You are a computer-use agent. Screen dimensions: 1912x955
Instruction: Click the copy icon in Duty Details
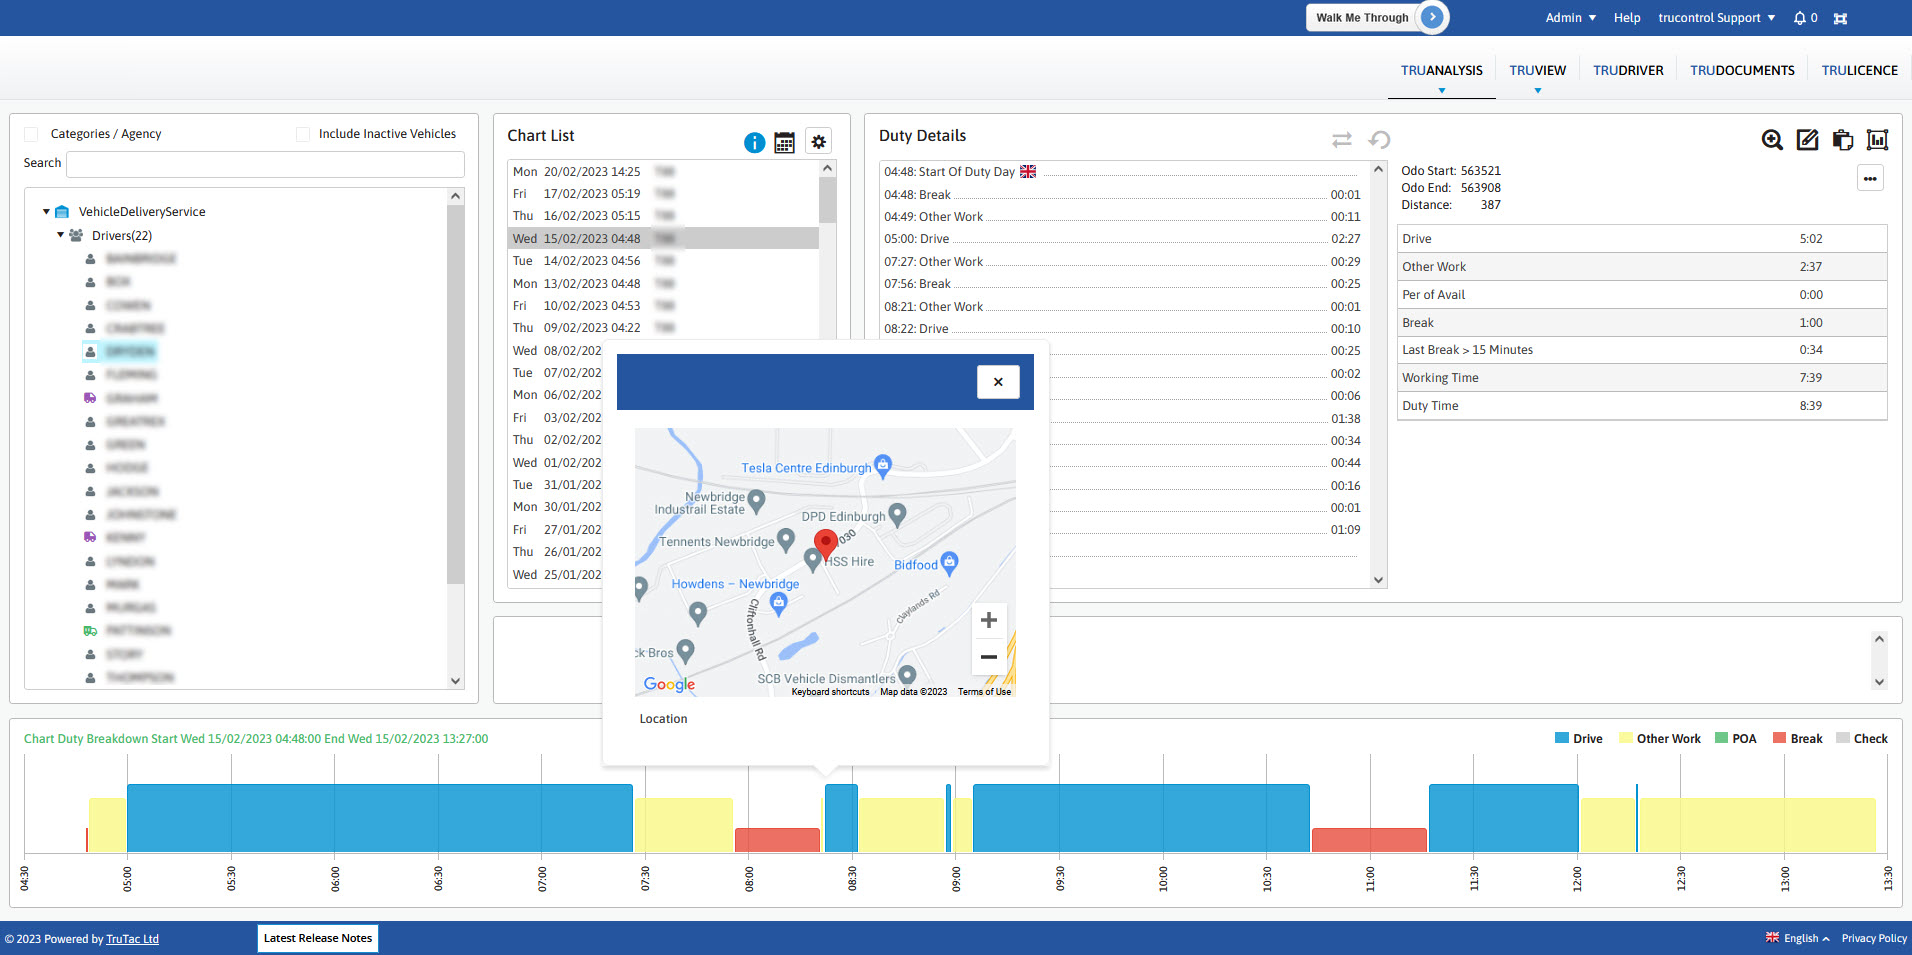coord(1842,140)
